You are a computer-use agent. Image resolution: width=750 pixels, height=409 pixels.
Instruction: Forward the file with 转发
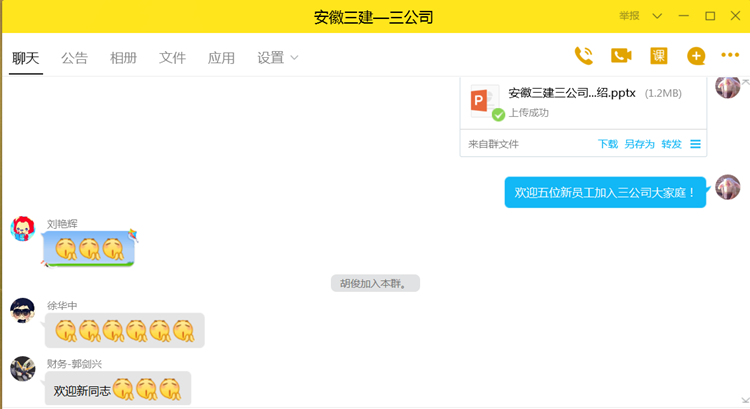click(x=671, y=144)
